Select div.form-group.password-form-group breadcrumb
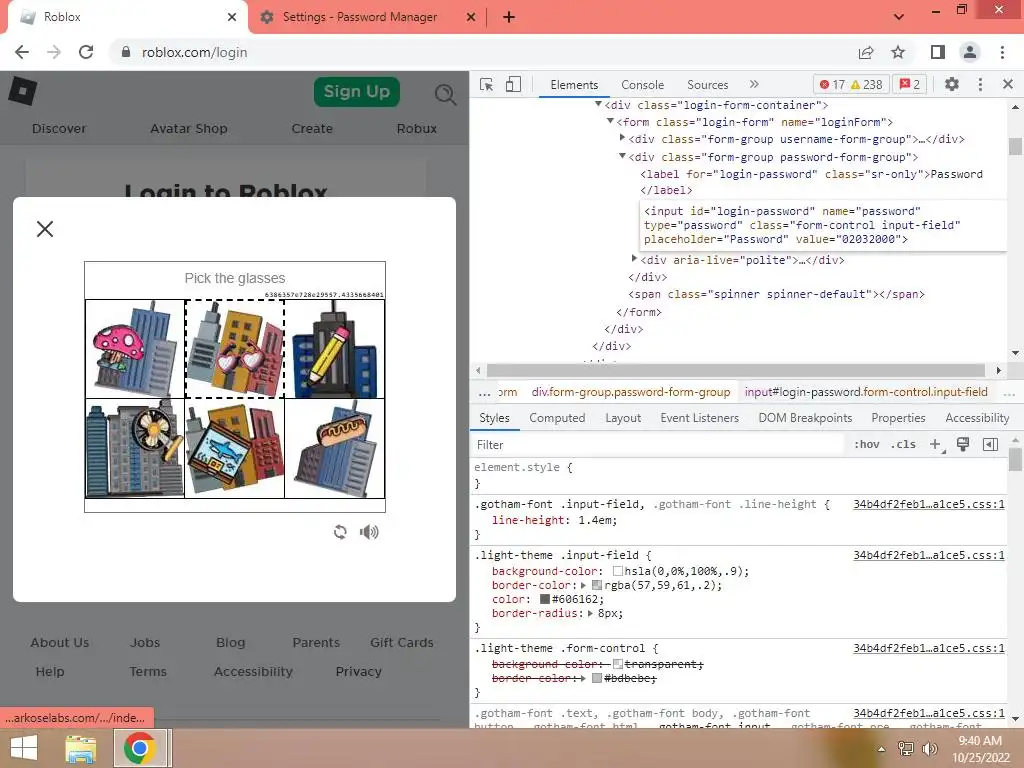This screenshot has width=1024, height=768. [x=631, y=392]
